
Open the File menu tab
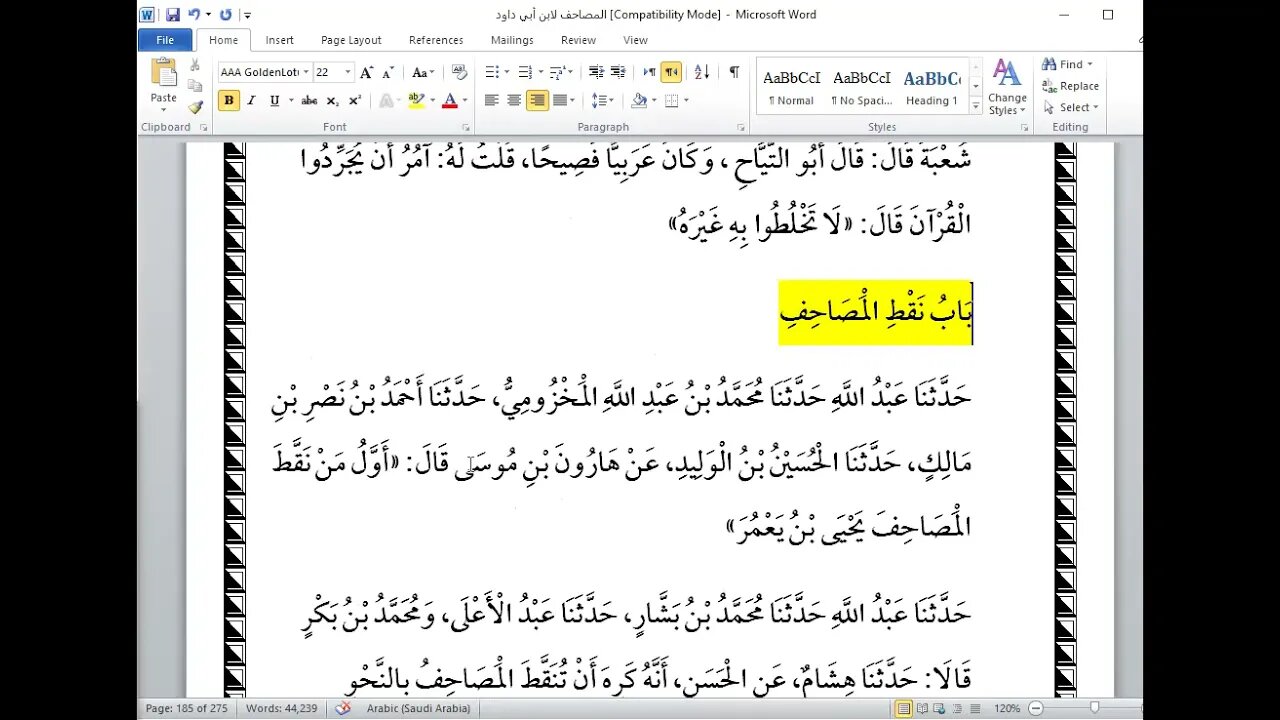pyautogui.click(x=165, y=40)
